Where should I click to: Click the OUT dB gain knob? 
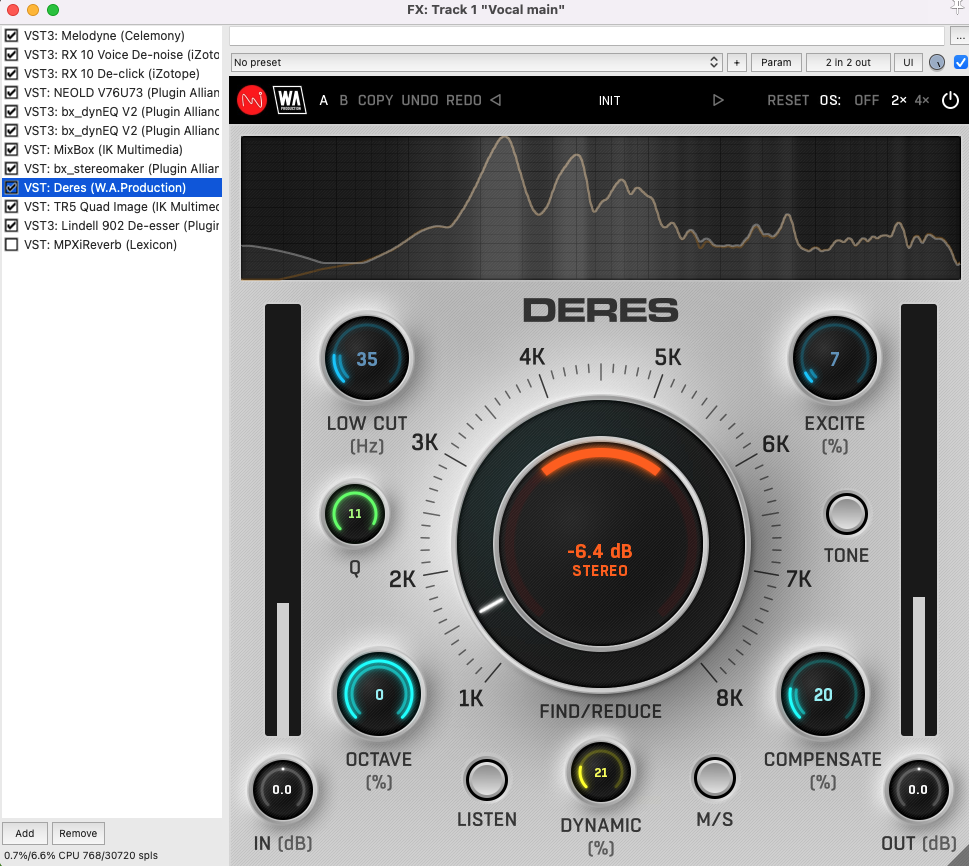(918, 789)
